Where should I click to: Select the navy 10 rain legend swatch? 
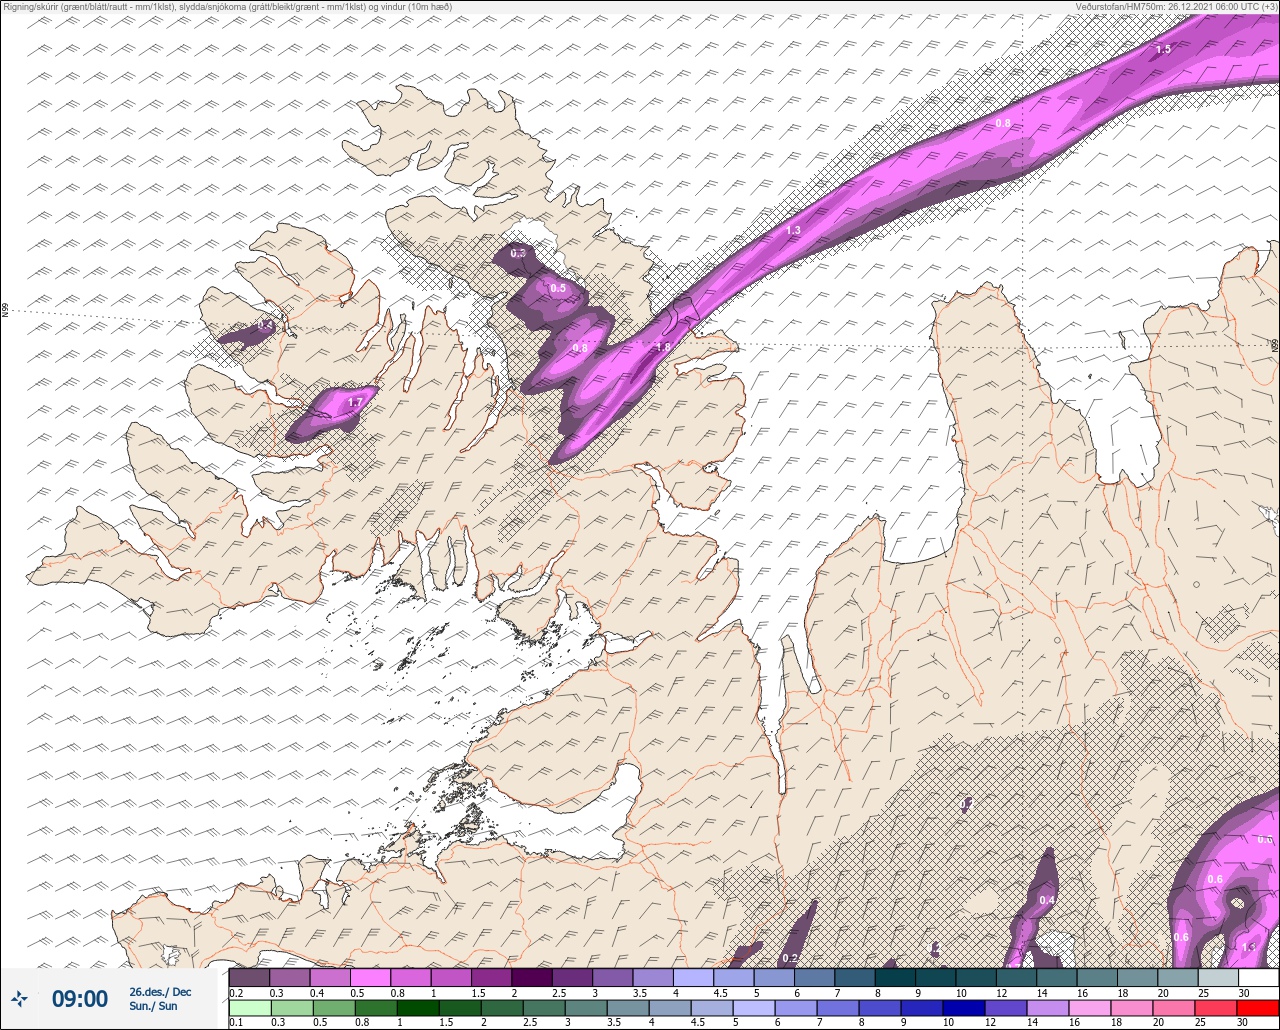pos(964,1008)
